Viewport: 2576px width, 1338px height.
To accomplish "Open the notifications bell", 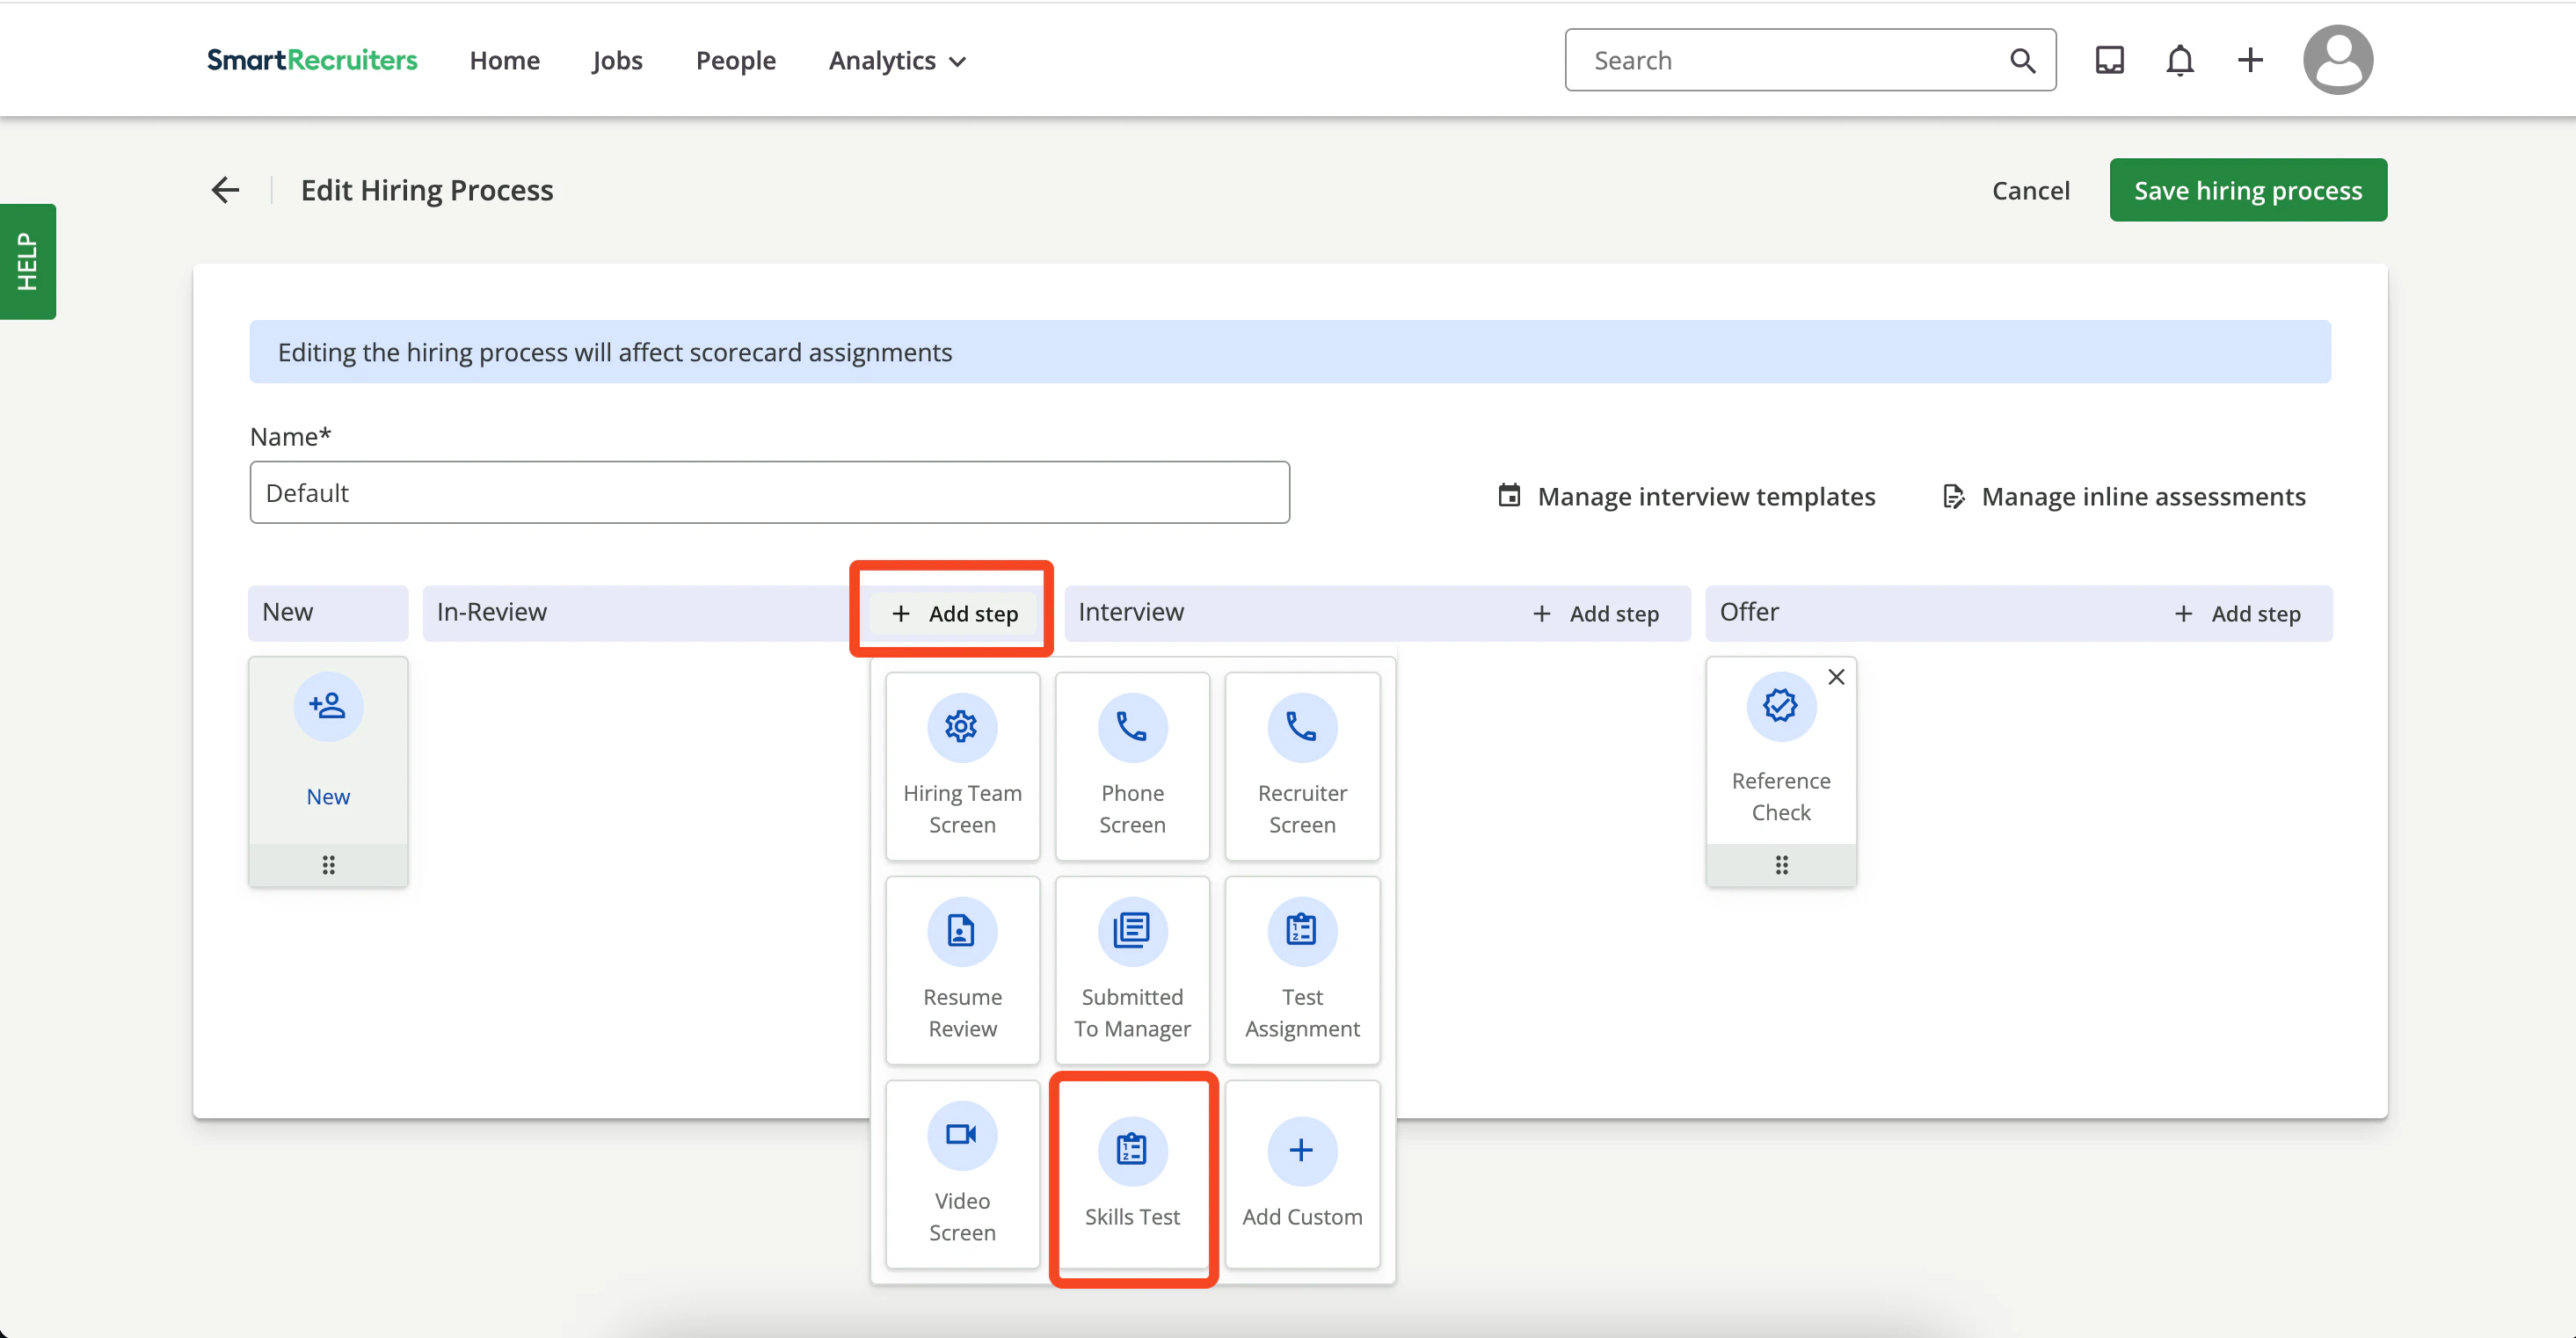I will pos(2179,61).
